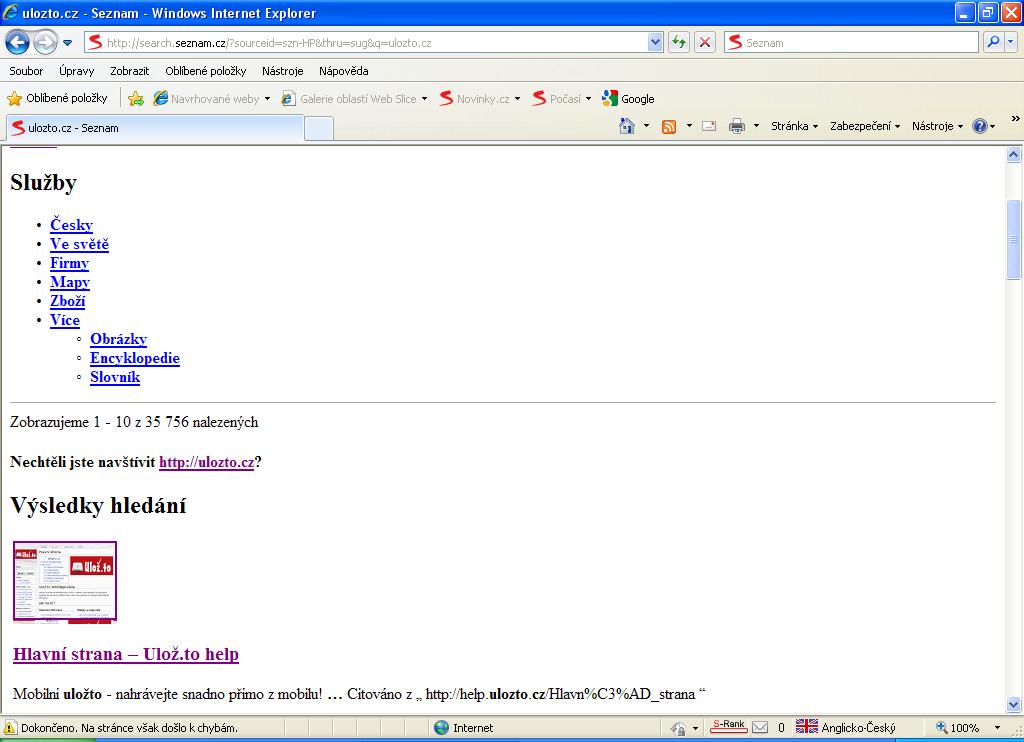Open the Zboží link

[x=68, y=300]
